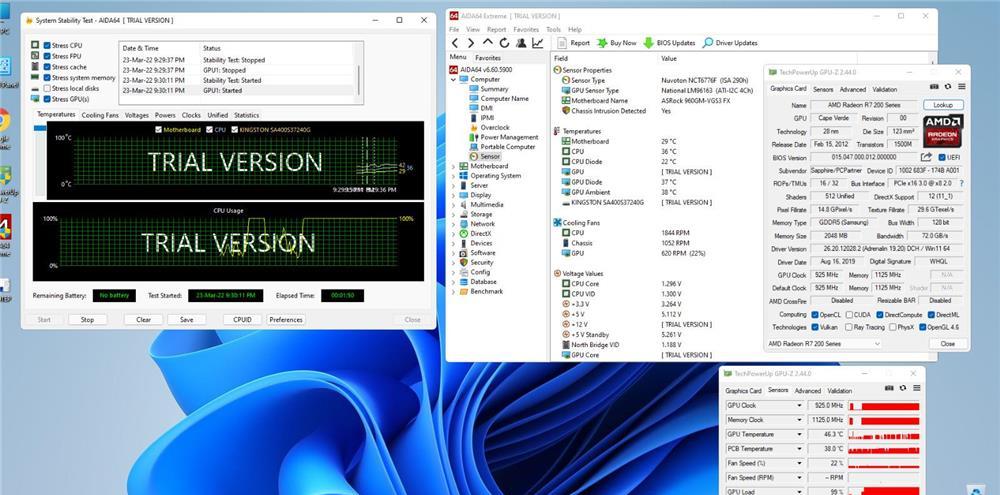Click the Elapsed Time field showing 00:01:50
This screenshot has height=495, width=1000.
click(x=342, y=296)
